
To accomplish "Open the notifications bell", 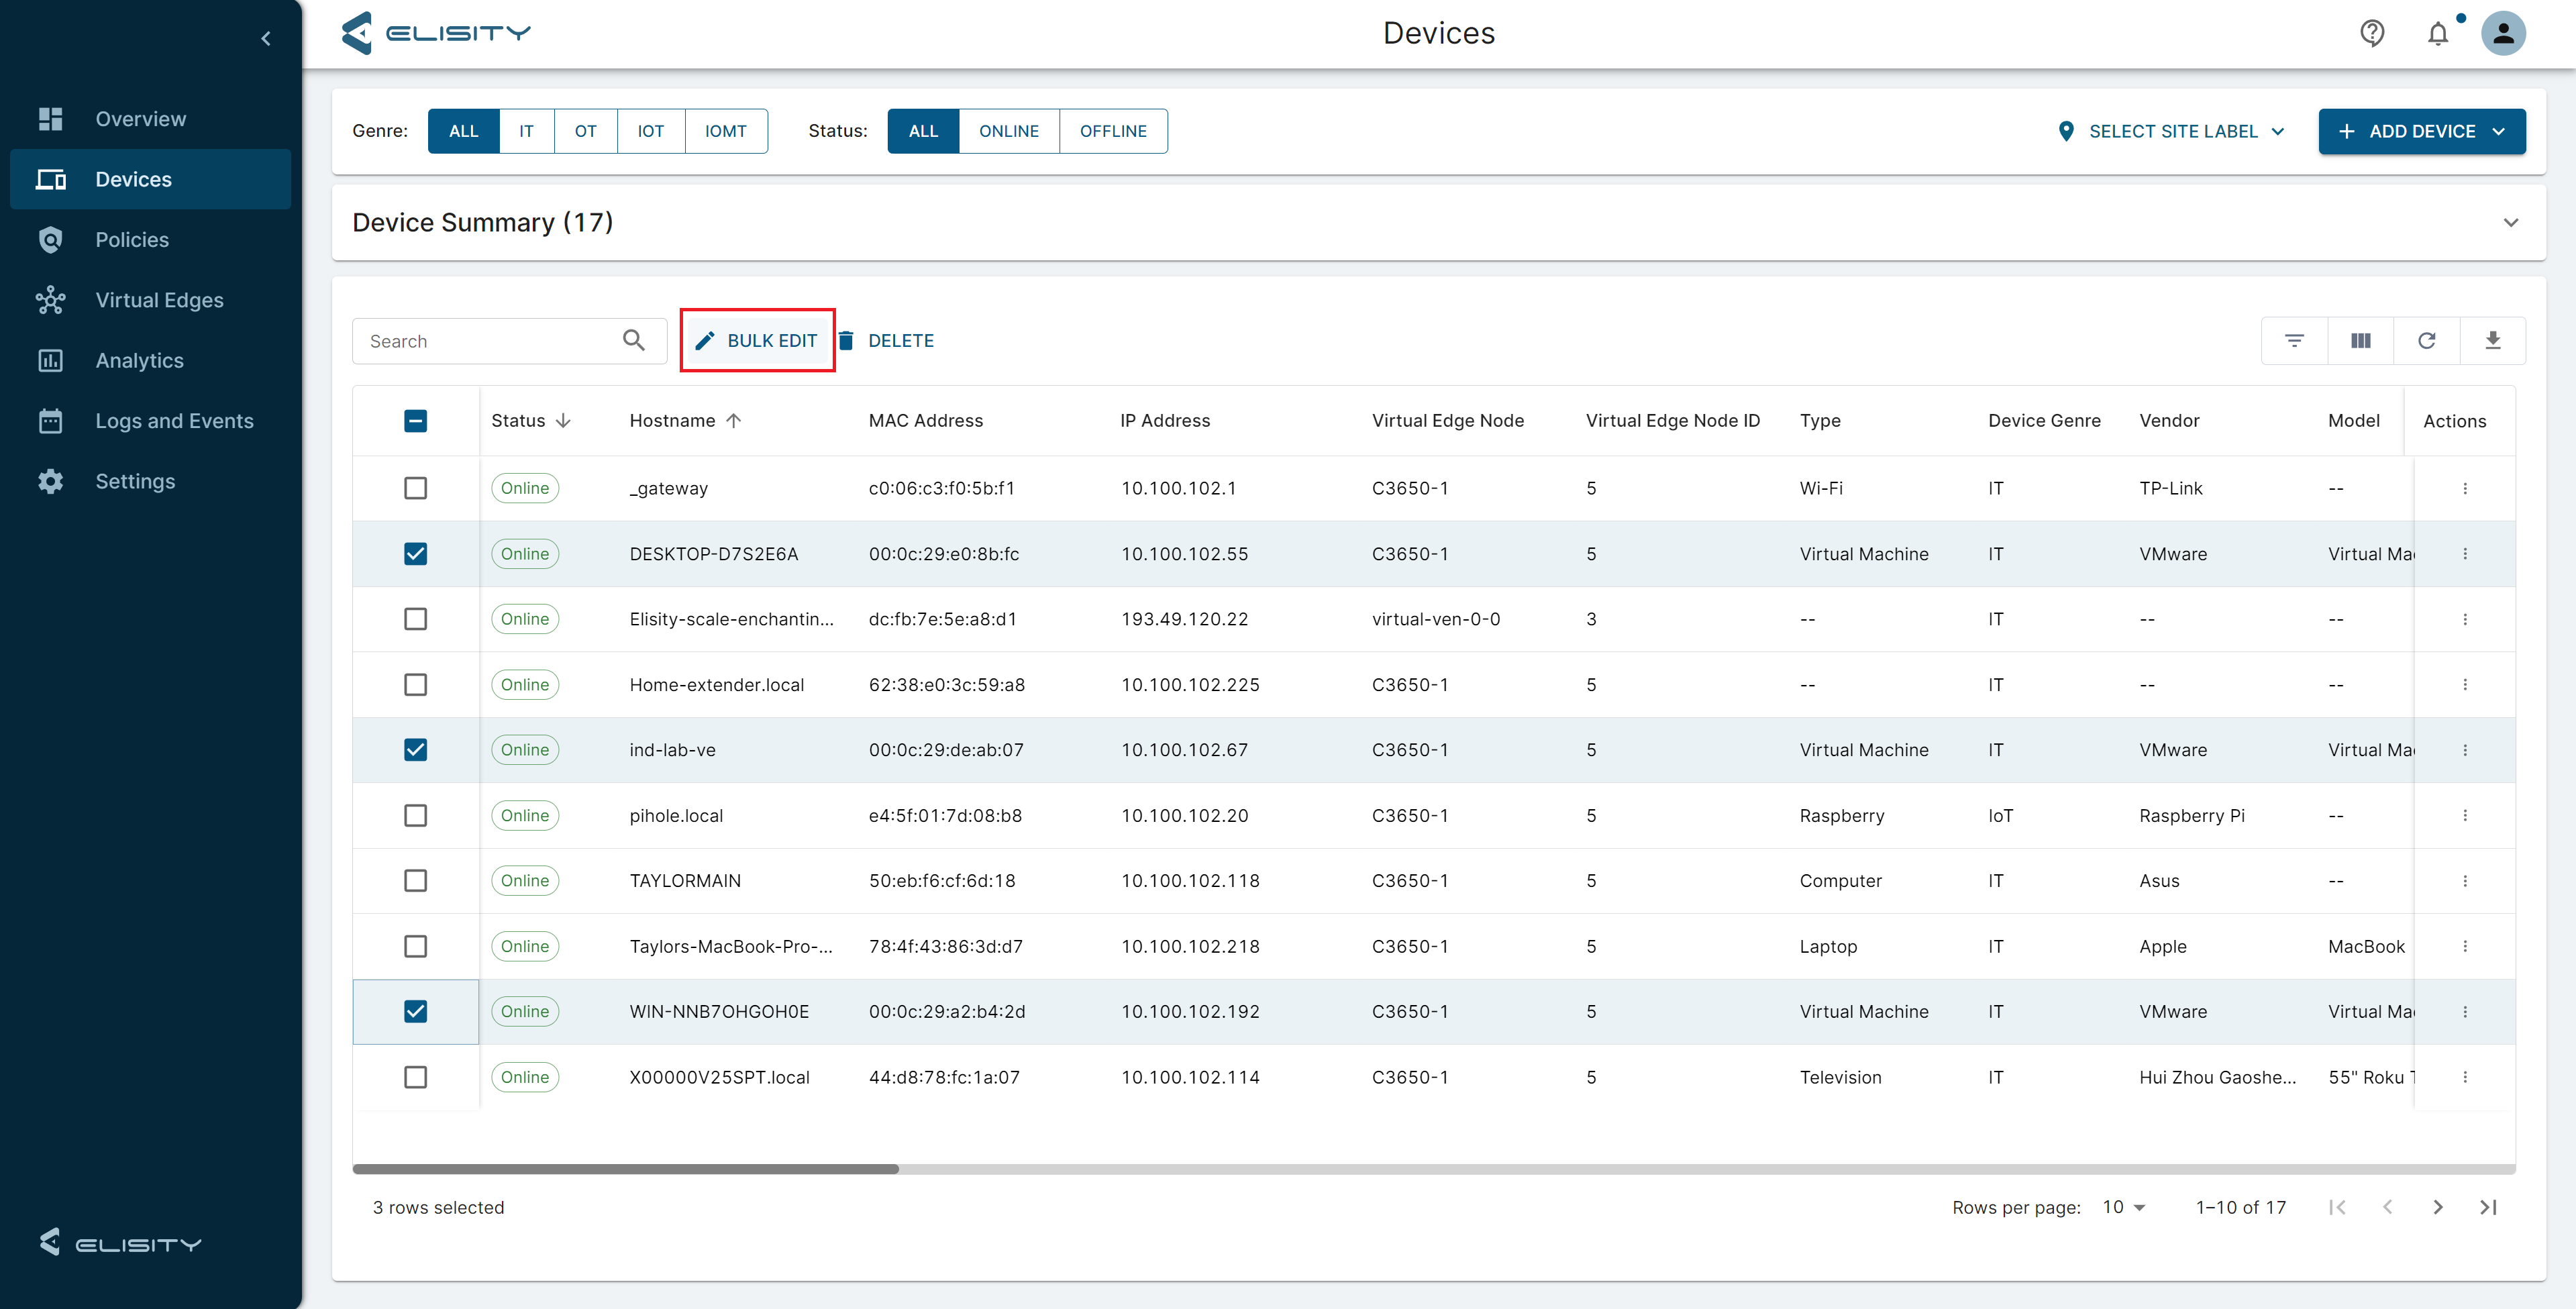I will coord(2438,33).
